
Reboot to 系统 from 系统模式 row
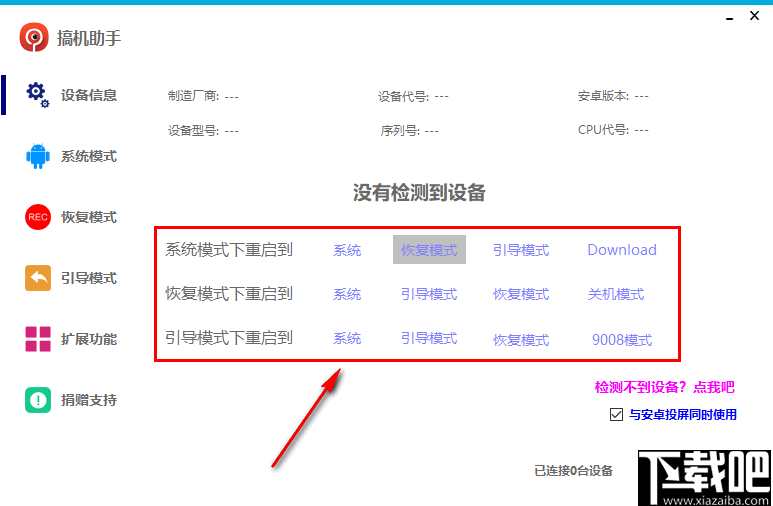point(347,250)
